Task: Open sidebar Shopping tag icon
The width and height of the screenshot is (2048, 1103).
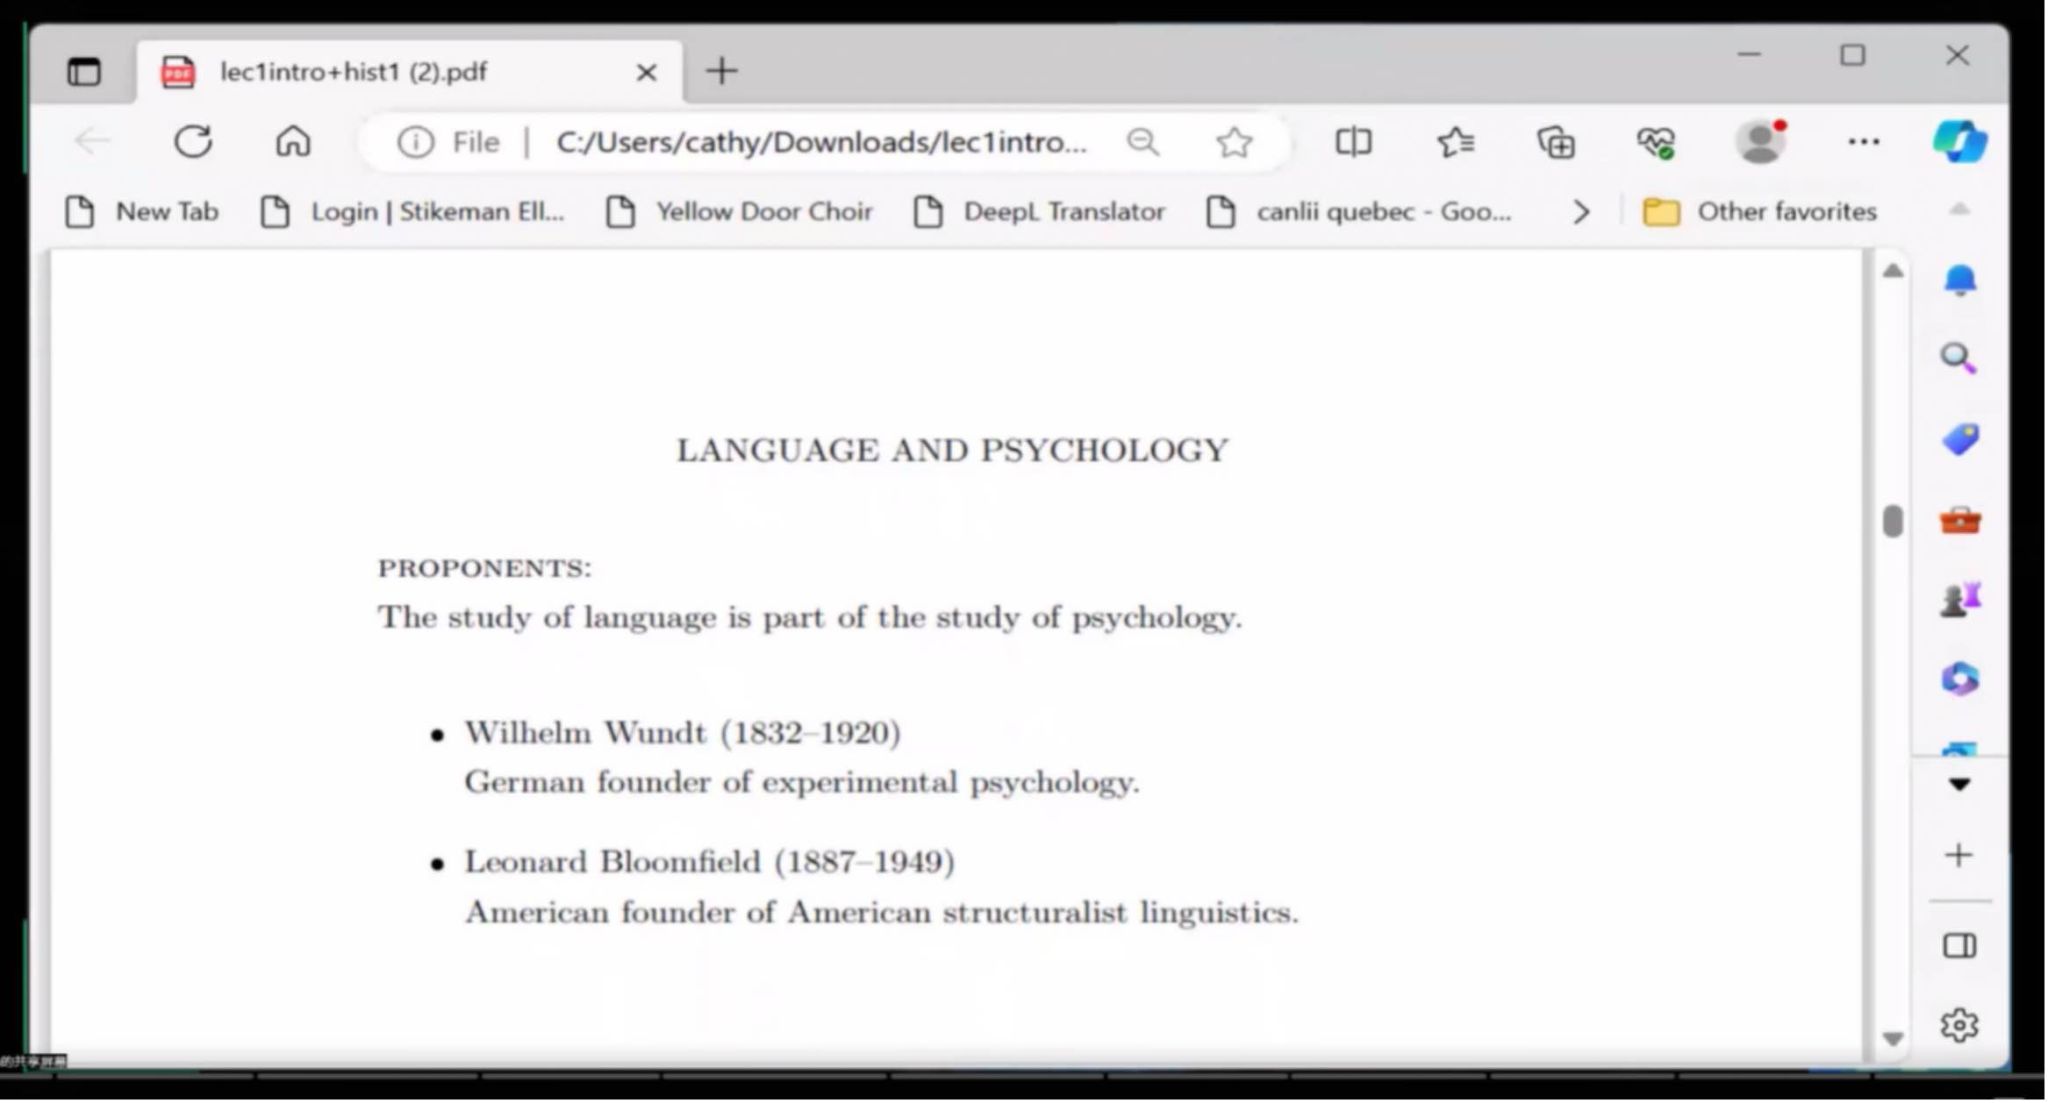Action: pyautogui.click(x=1959, y=440)
